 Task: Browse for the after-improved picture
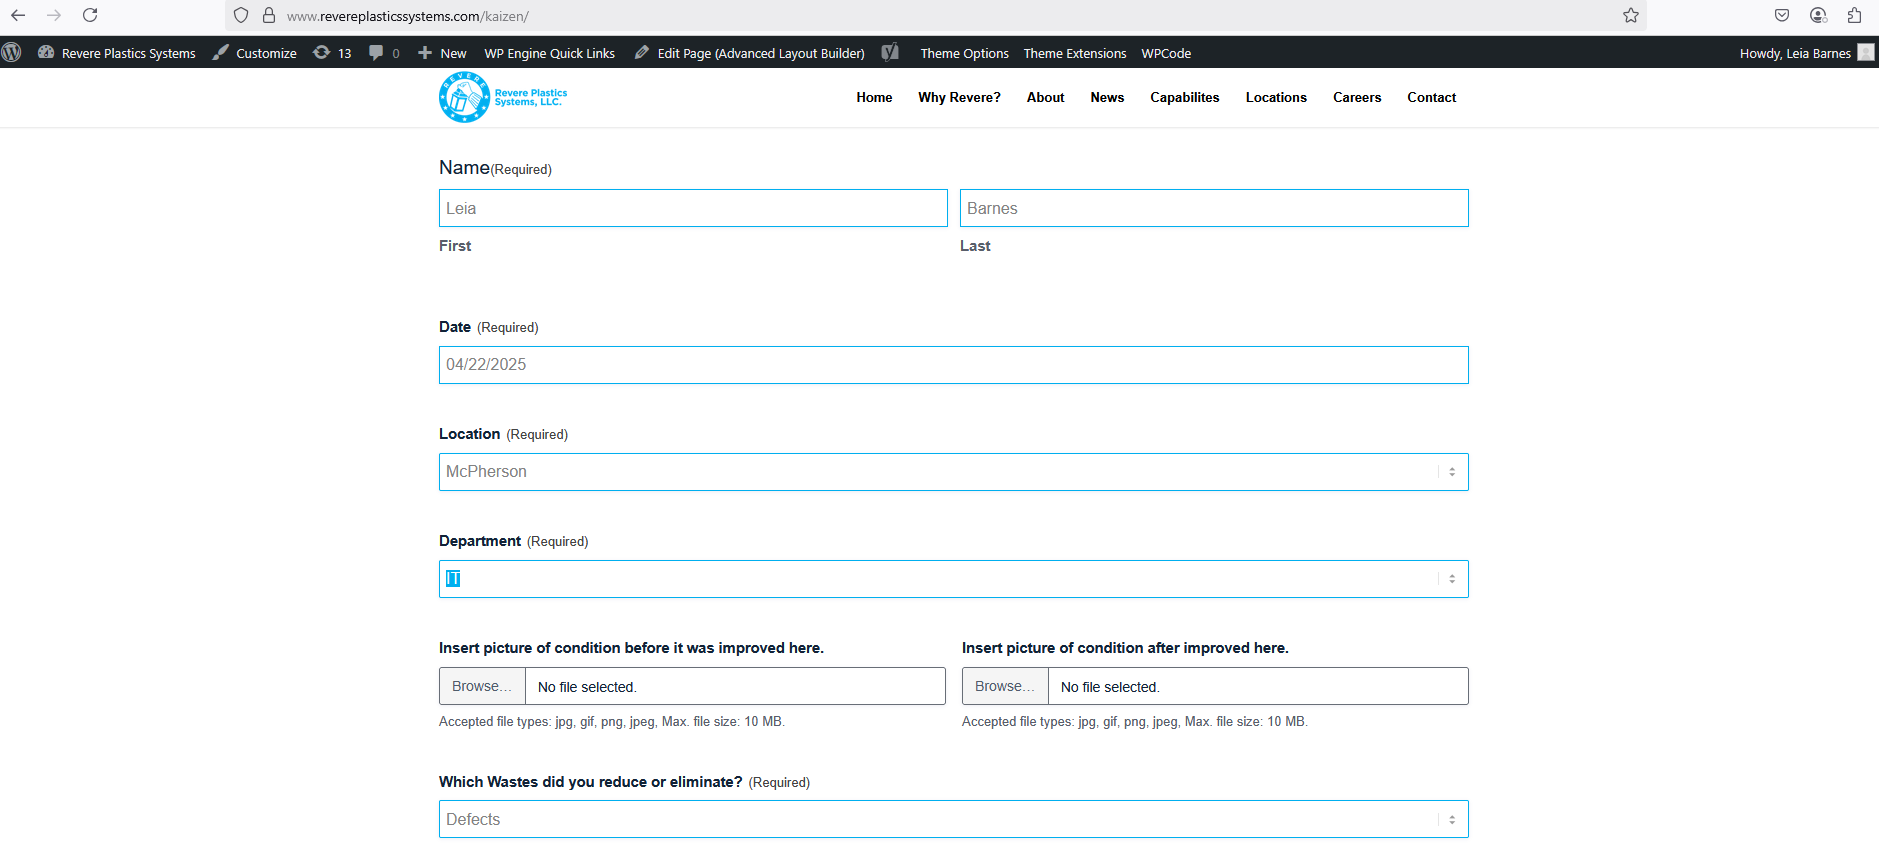point(1005,686)
